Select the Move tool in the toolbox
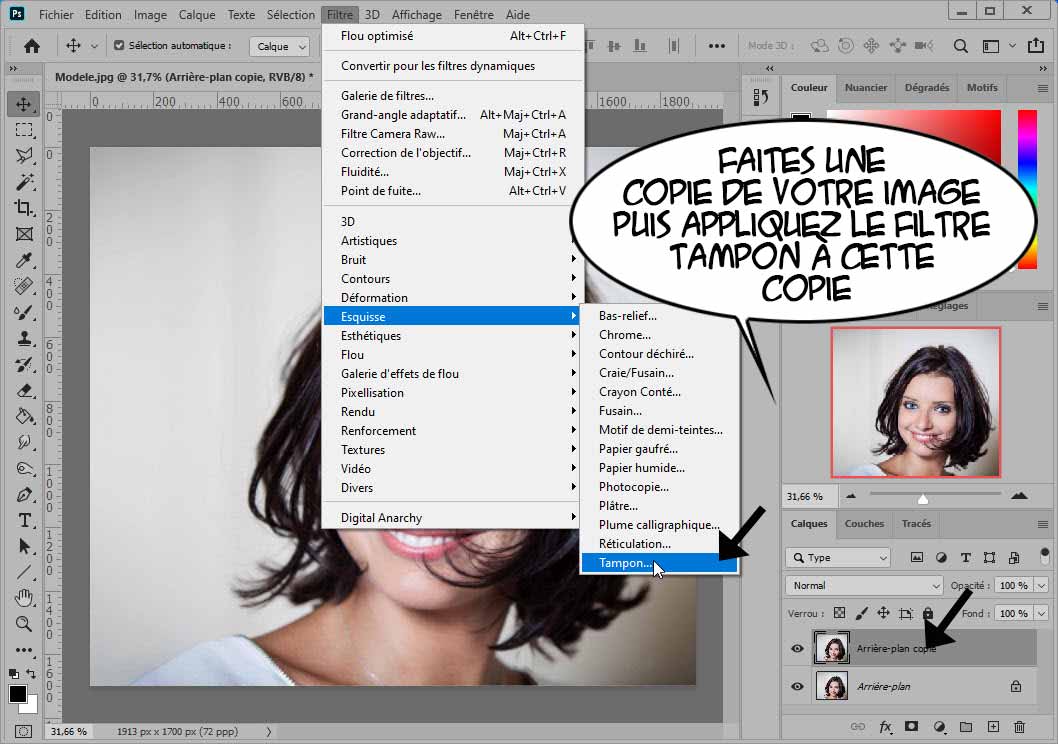Screen dimensions: 1058x744 tap(24, 105)
